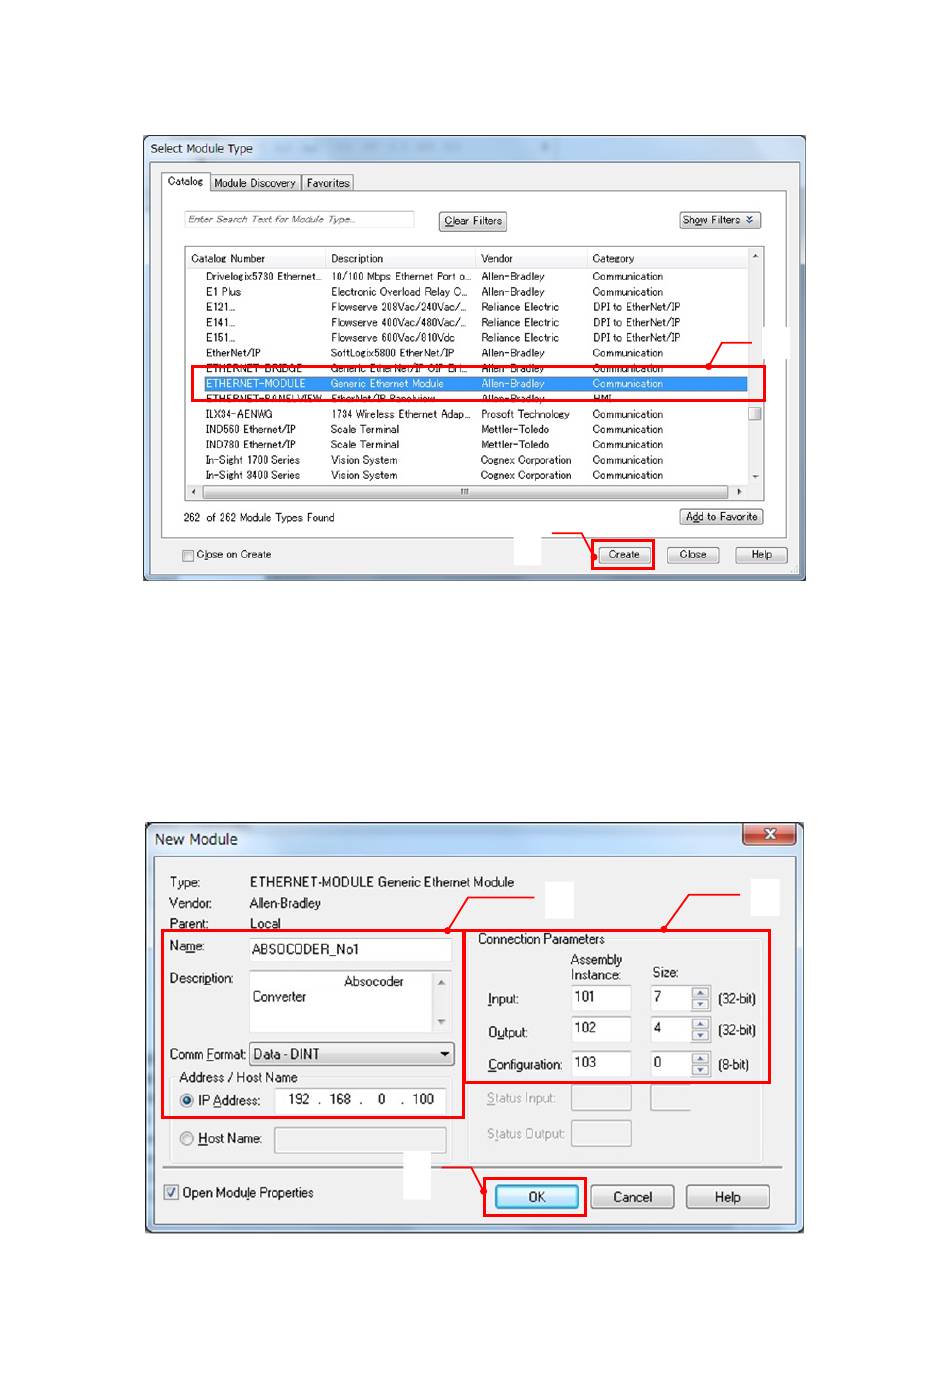
Task: Decrease the Configuration Size with down arrow
Action: pos(700,1070)
